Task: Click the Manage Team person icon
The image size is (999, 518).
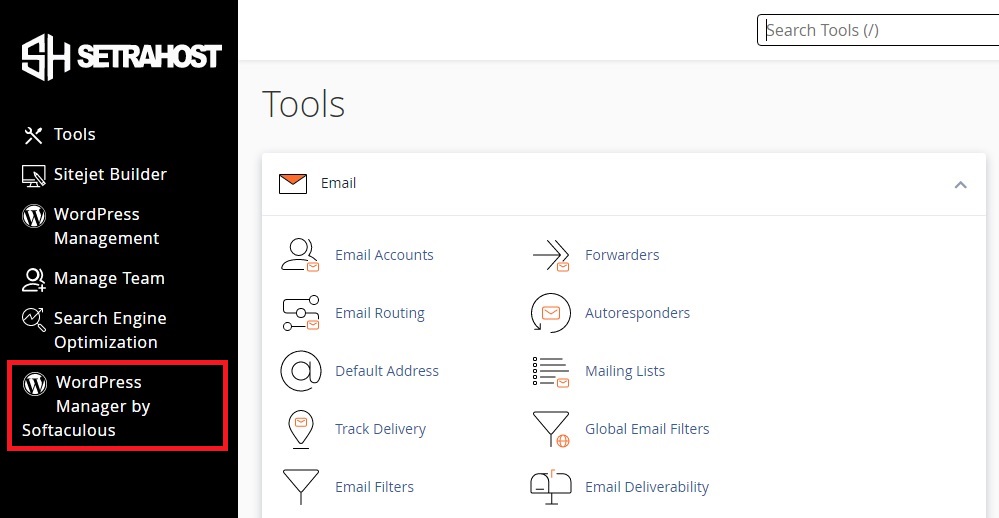Action: (x=33, y=280)
